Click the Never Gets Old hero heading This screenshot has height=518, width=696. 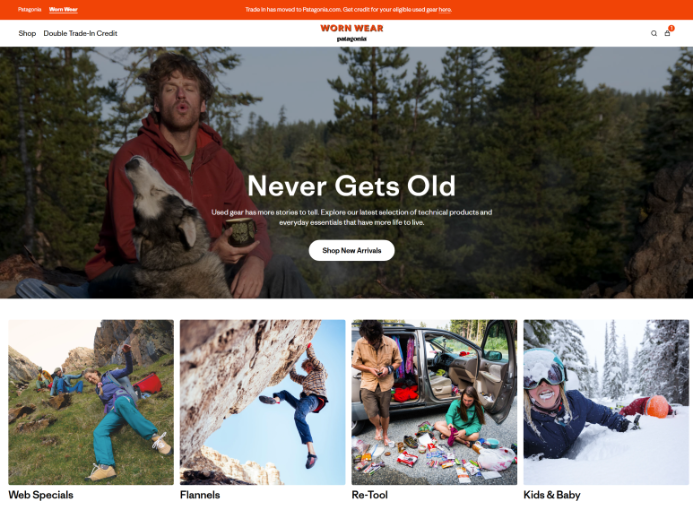352,186
